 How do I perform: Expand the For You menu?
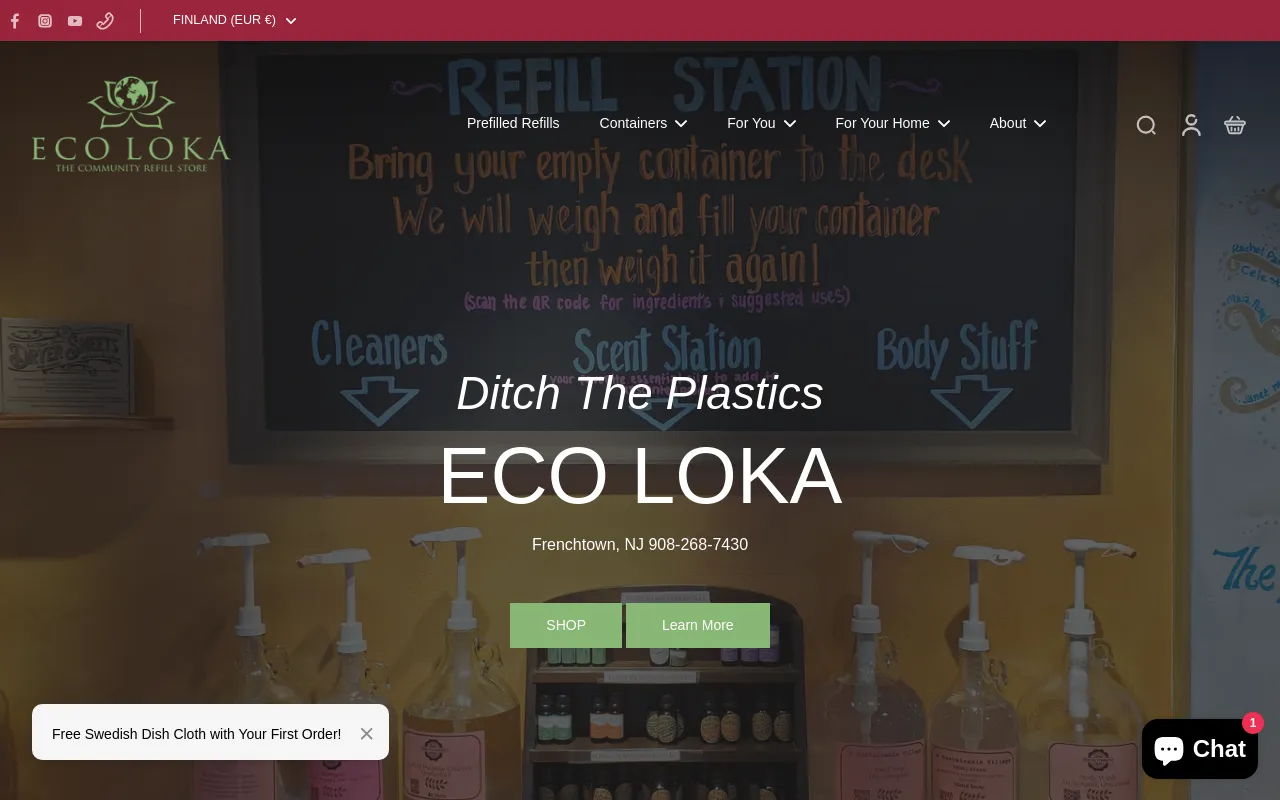click(761, 123)
